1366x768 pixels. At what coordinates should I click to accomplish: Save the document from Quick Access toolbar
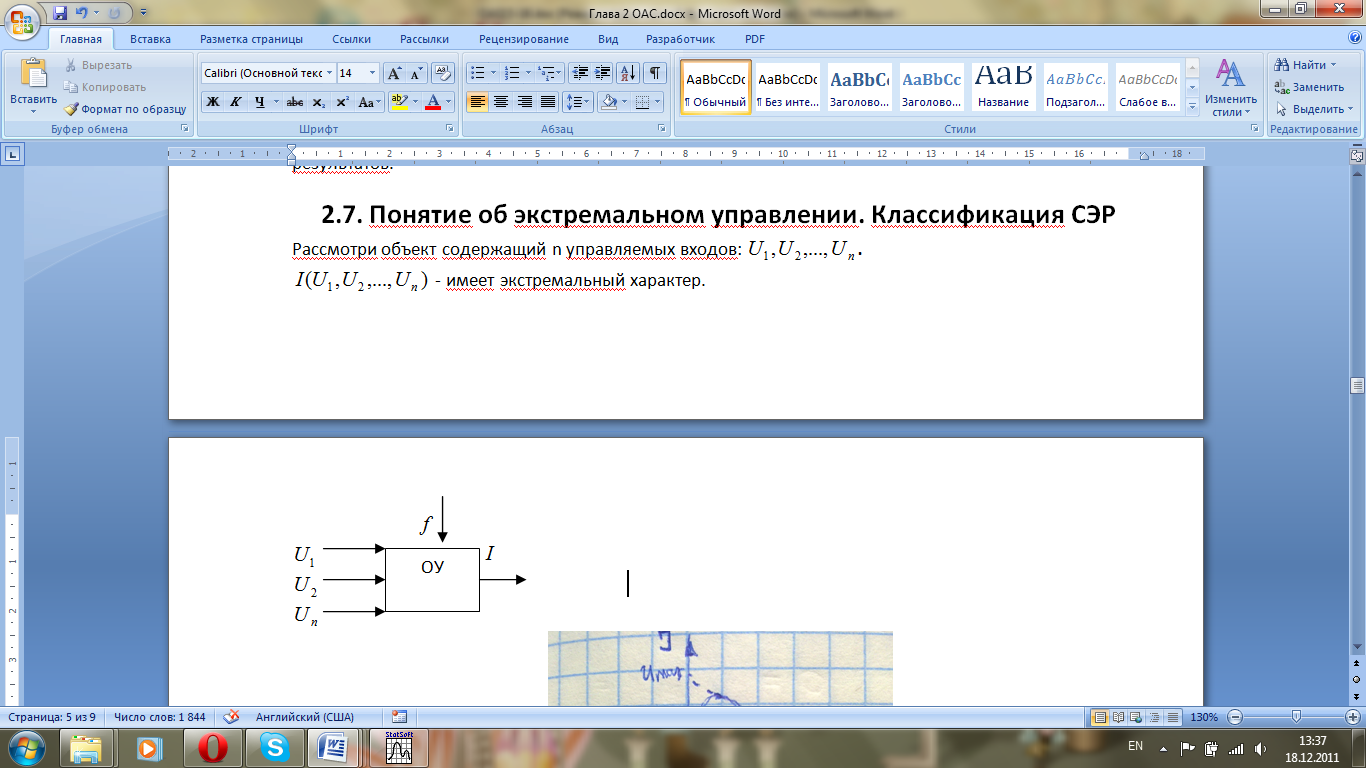pyautogui.click(x=60, y=13)
